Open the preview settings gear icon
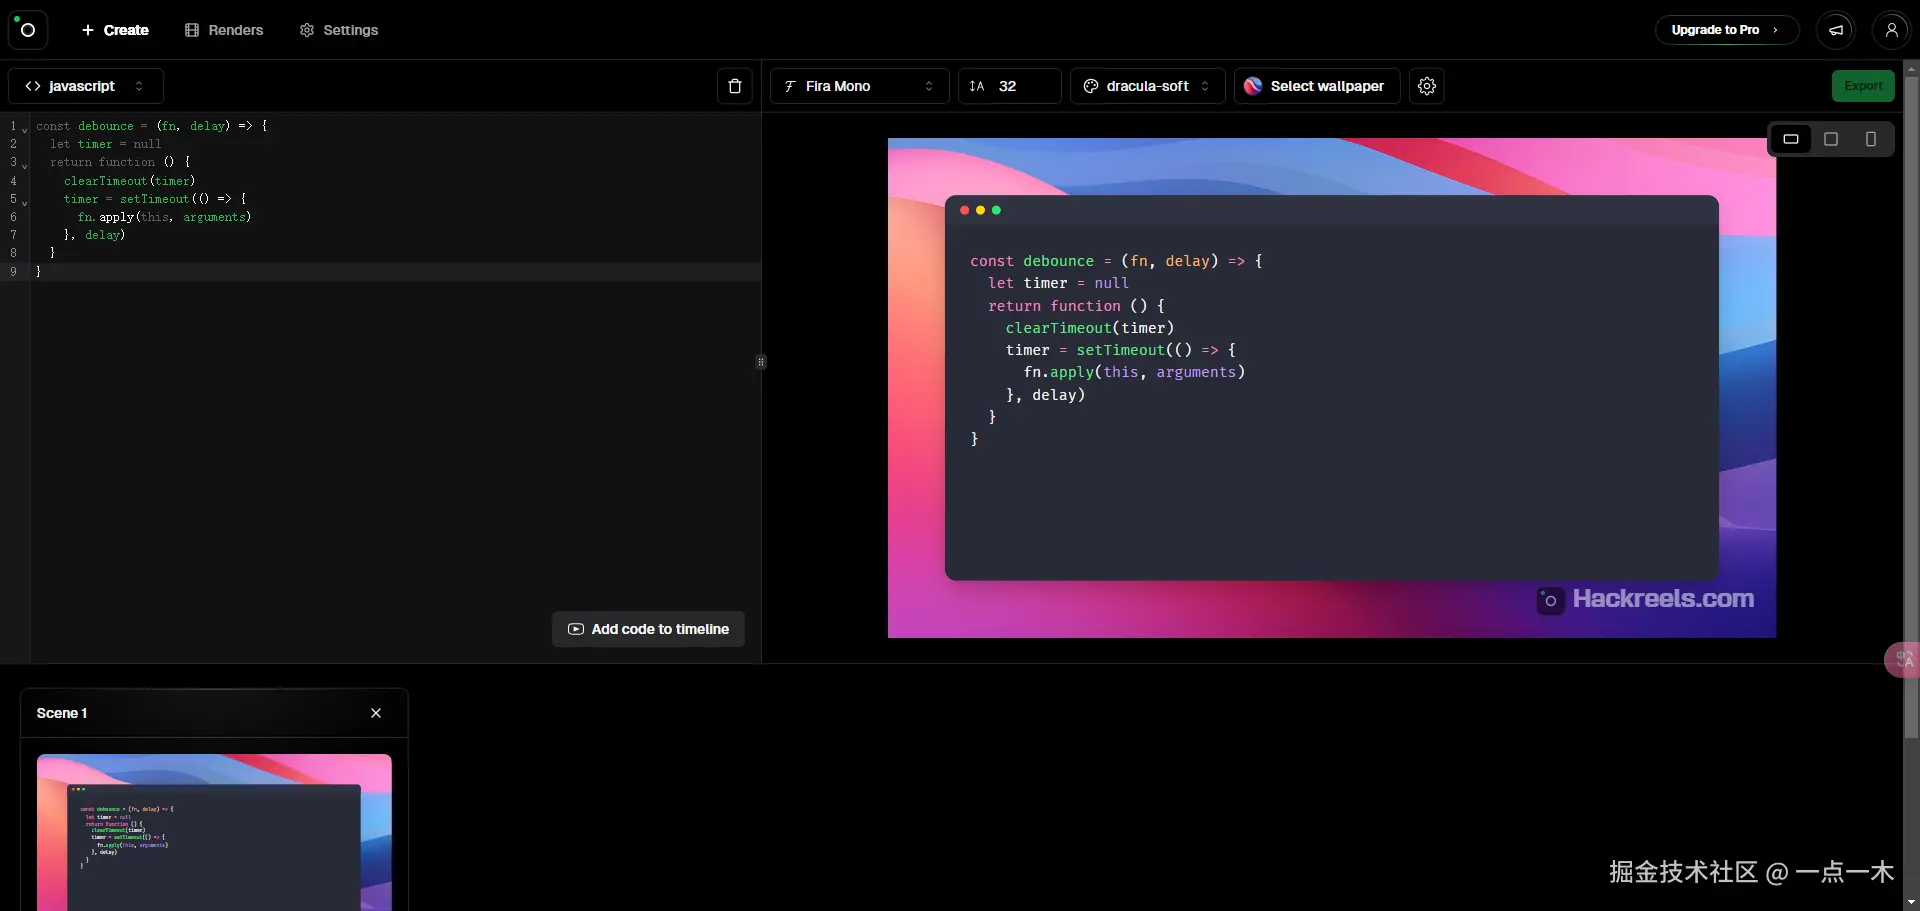The width and height of the screenshot is (1920, 911). 1426,86
